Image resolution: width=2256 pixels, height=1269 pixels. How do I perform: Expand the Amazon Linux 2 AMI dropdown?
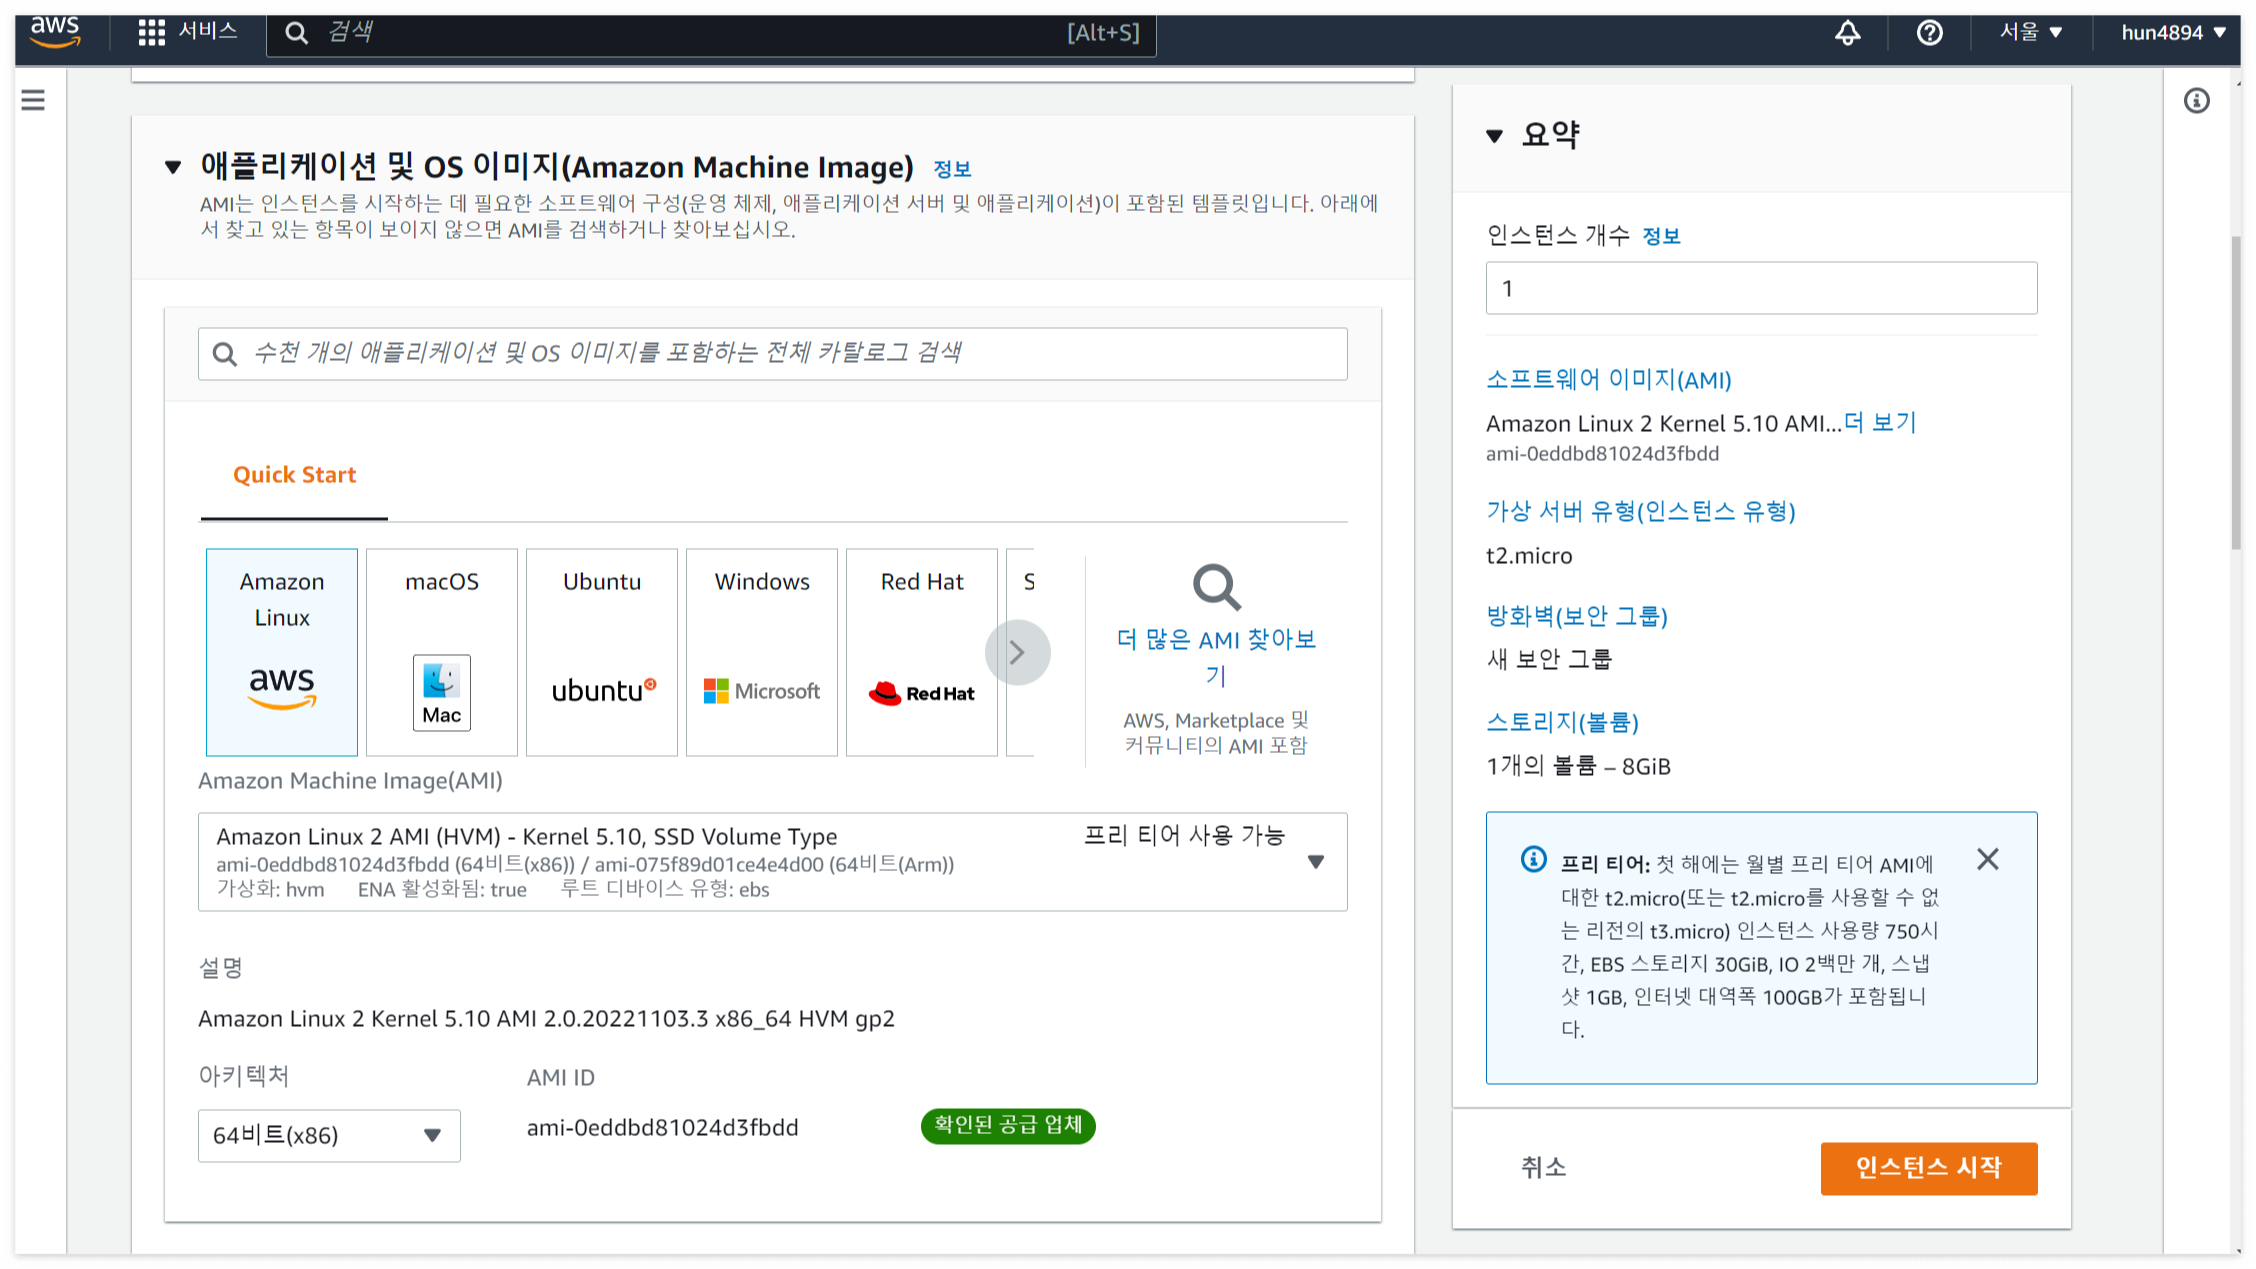pyautogui.click(x=1315, y=861)
